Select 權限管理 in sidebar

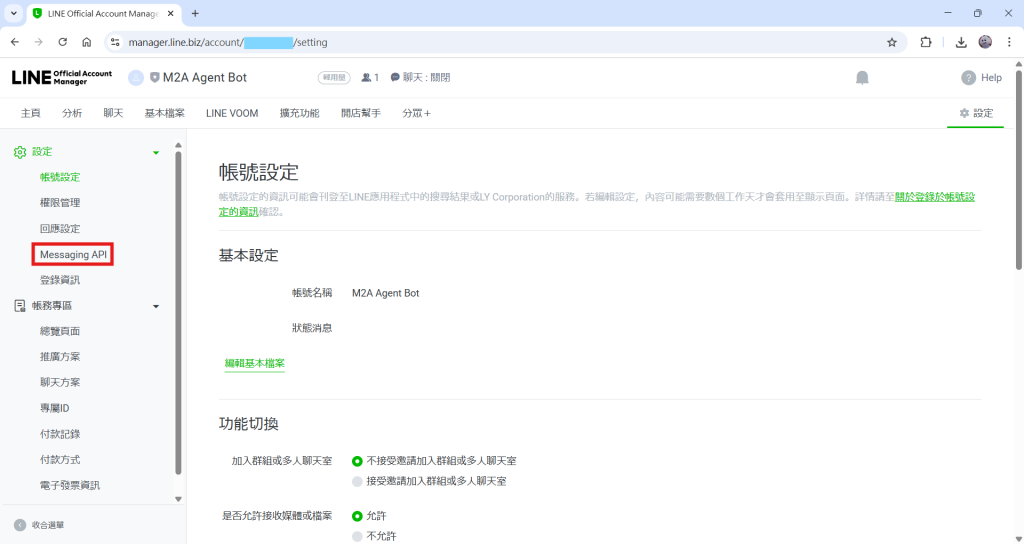pos(60,203)
